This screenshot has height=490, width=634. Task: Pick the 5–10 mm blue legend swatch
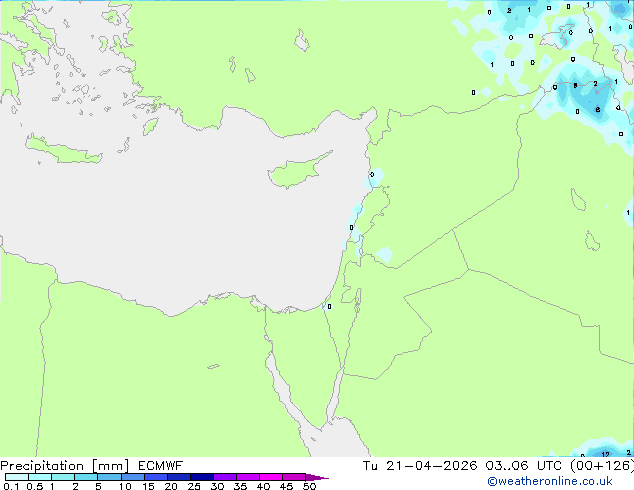[x=109, y=477]
